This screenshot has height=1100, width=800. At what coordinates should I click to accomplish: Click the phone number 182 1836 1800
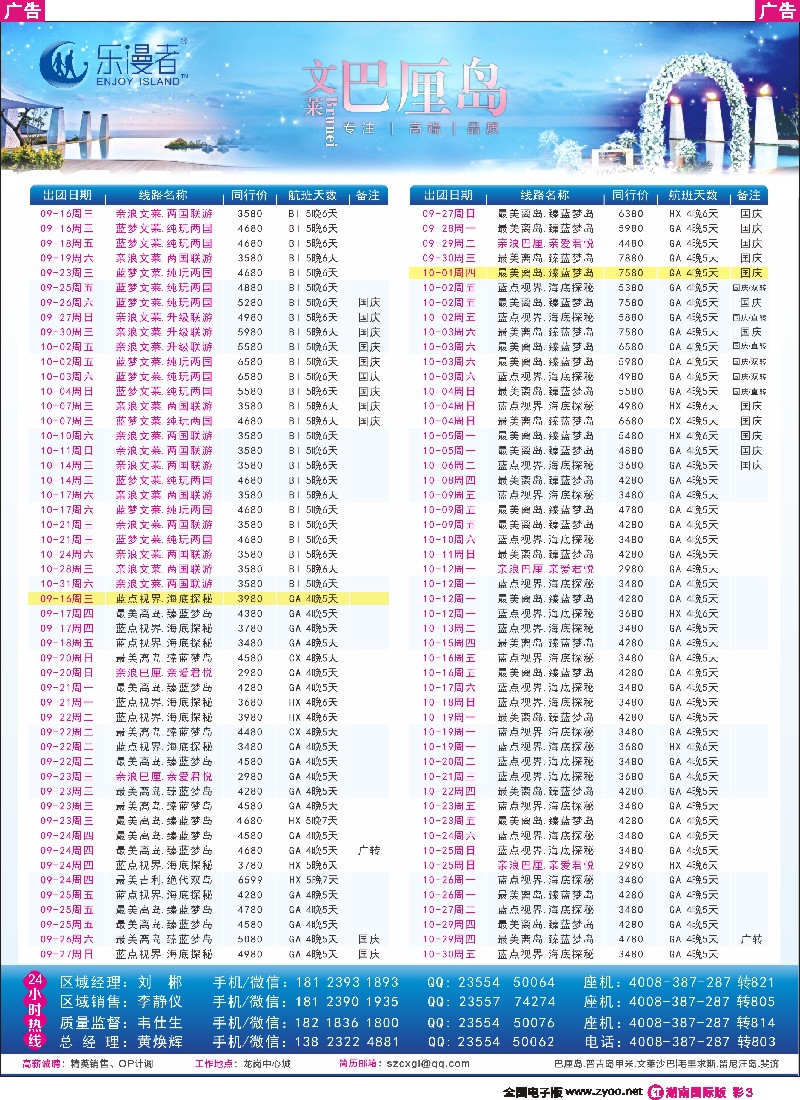coord(347,1022)
